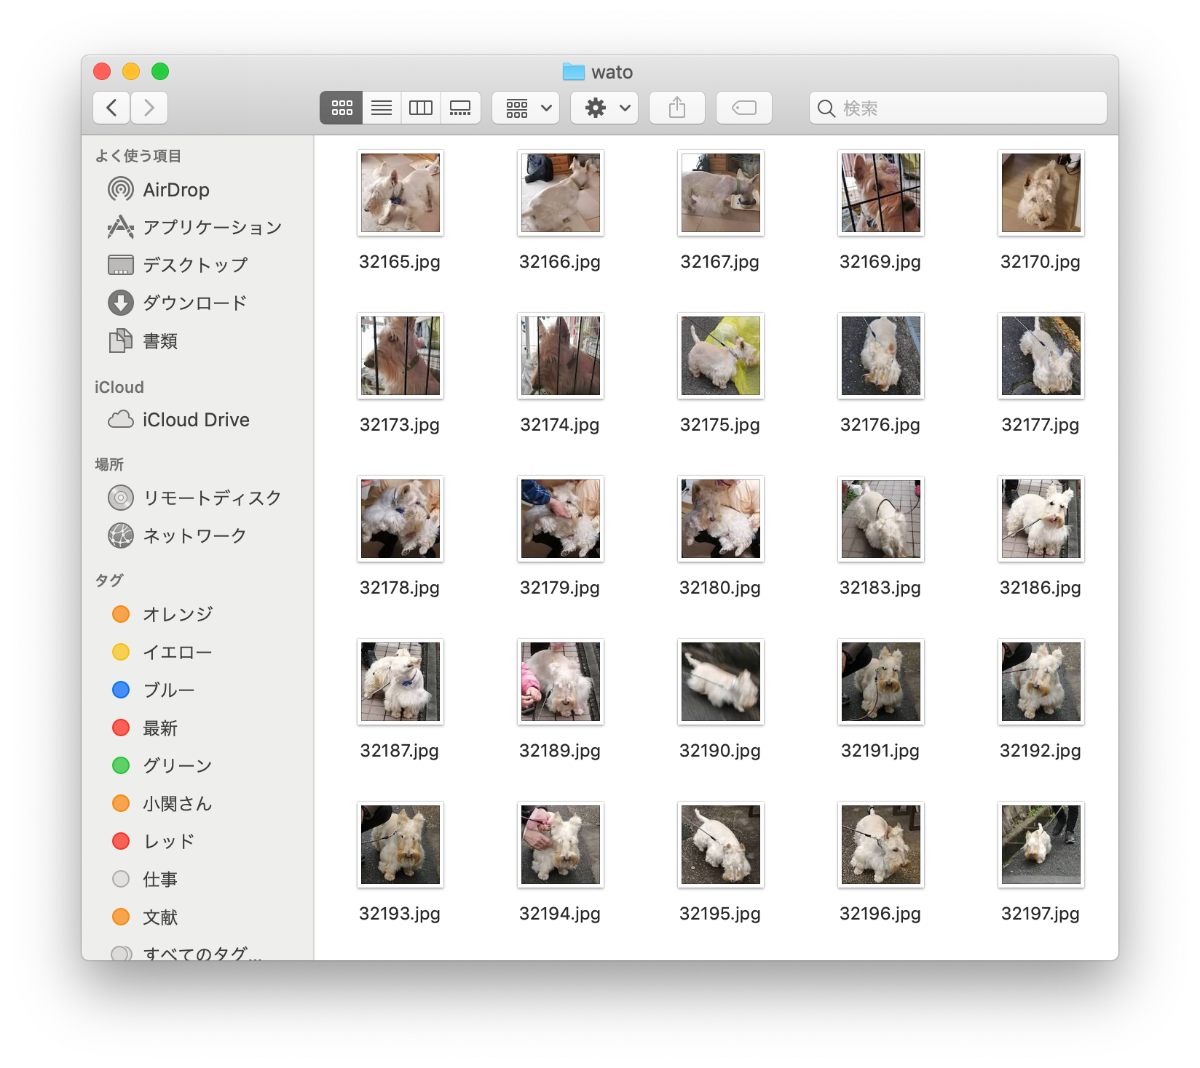The image size is (1200, 1068).
Task: Switch to gallery view mode
Action: coord(460,108)
